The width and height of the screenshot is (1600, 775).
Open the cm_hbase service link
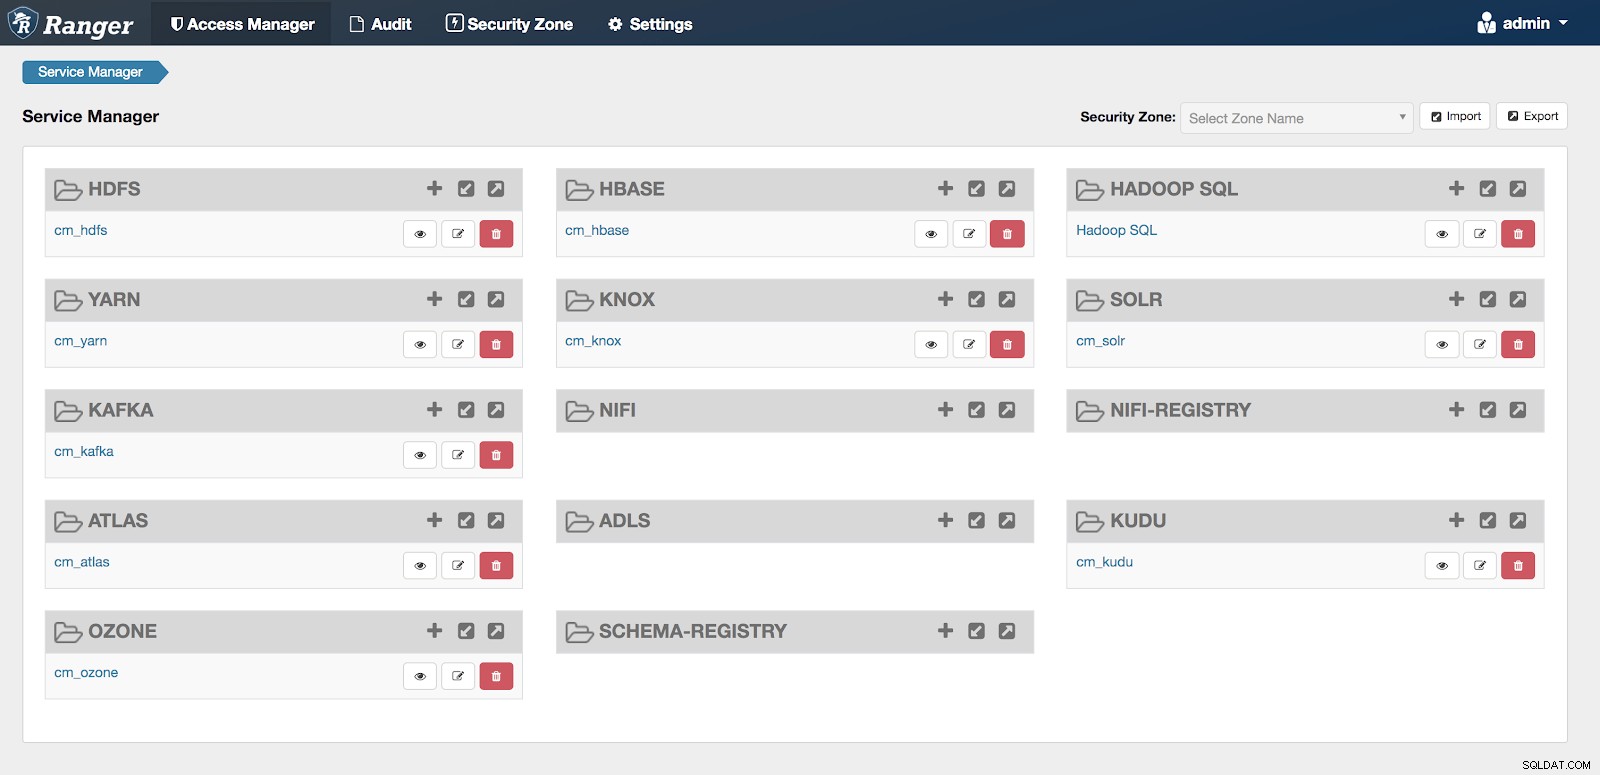point(597,230)
